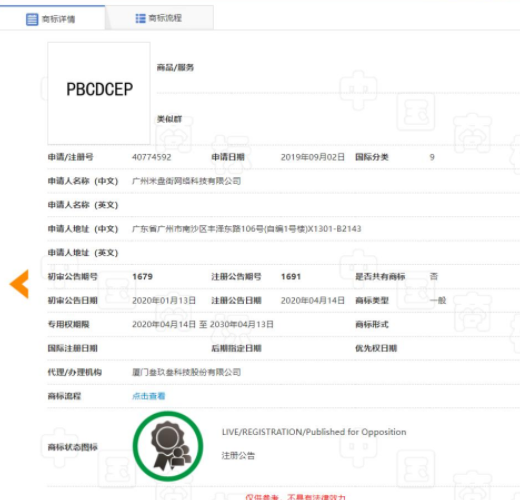Click the exclusive right period date range
The width and height of the screenshot is (520, 500).
pos(203,324)
